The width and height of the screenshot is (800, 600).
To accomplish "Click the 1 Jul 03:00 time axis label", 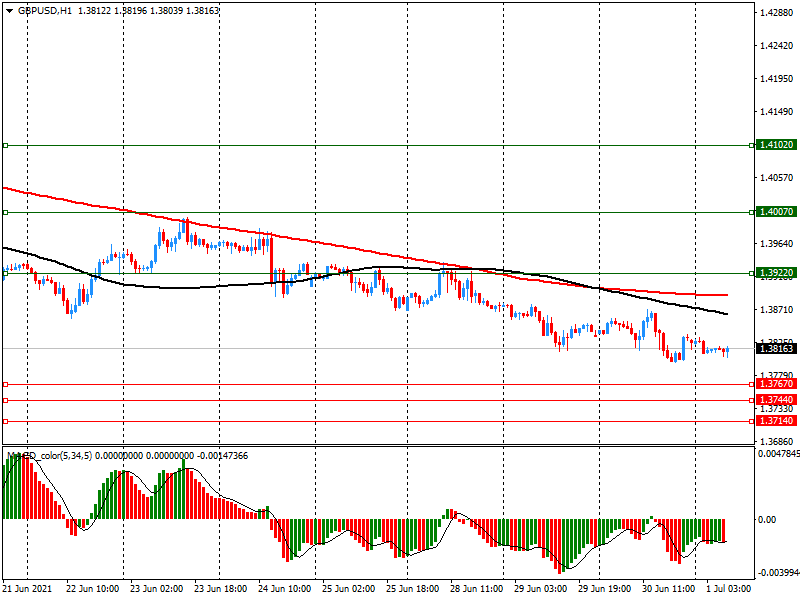I will (x=729, y=589).
